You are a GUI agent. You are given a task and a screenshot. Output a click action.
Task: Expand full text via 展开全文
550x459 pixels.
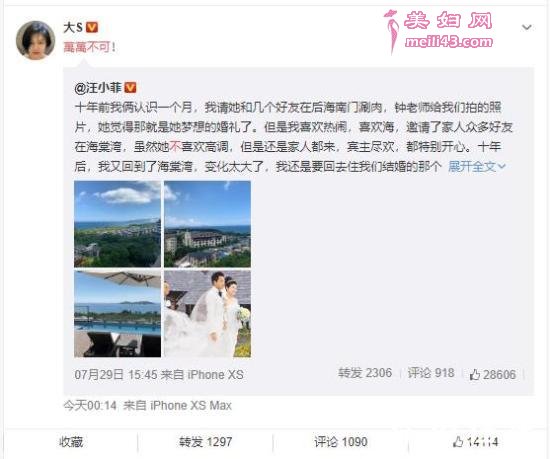tap(471, 167)
